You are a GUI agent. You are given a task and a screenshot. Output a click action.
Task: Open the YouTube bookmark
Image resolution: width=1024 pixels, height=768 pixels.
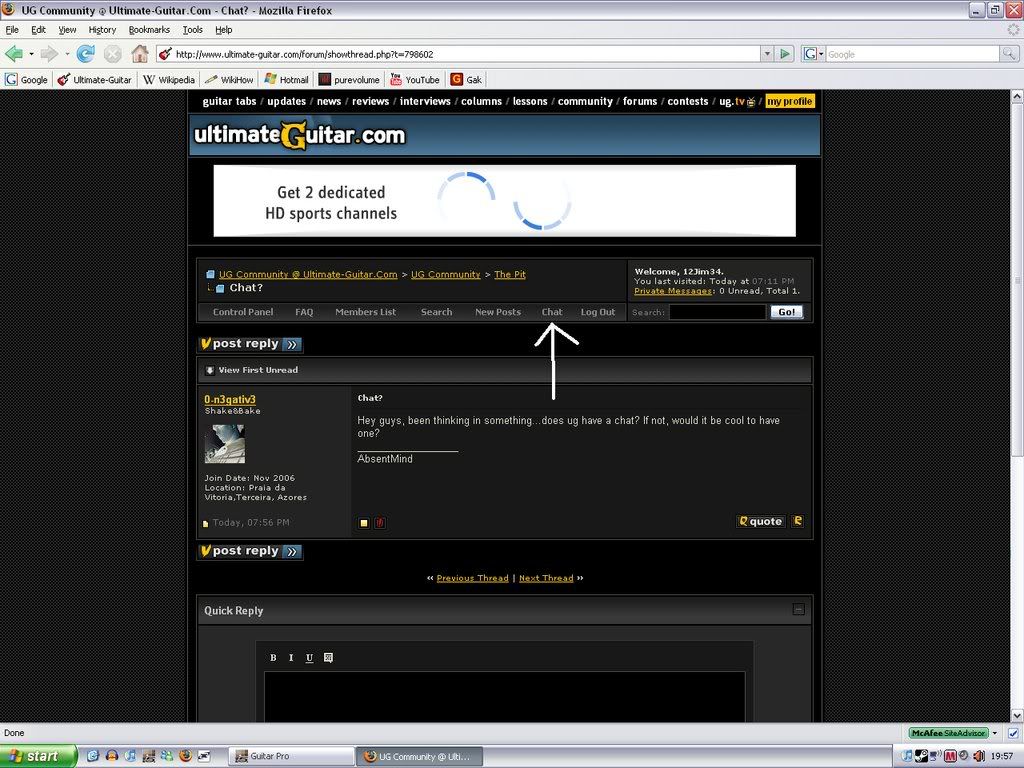[415, 80]
